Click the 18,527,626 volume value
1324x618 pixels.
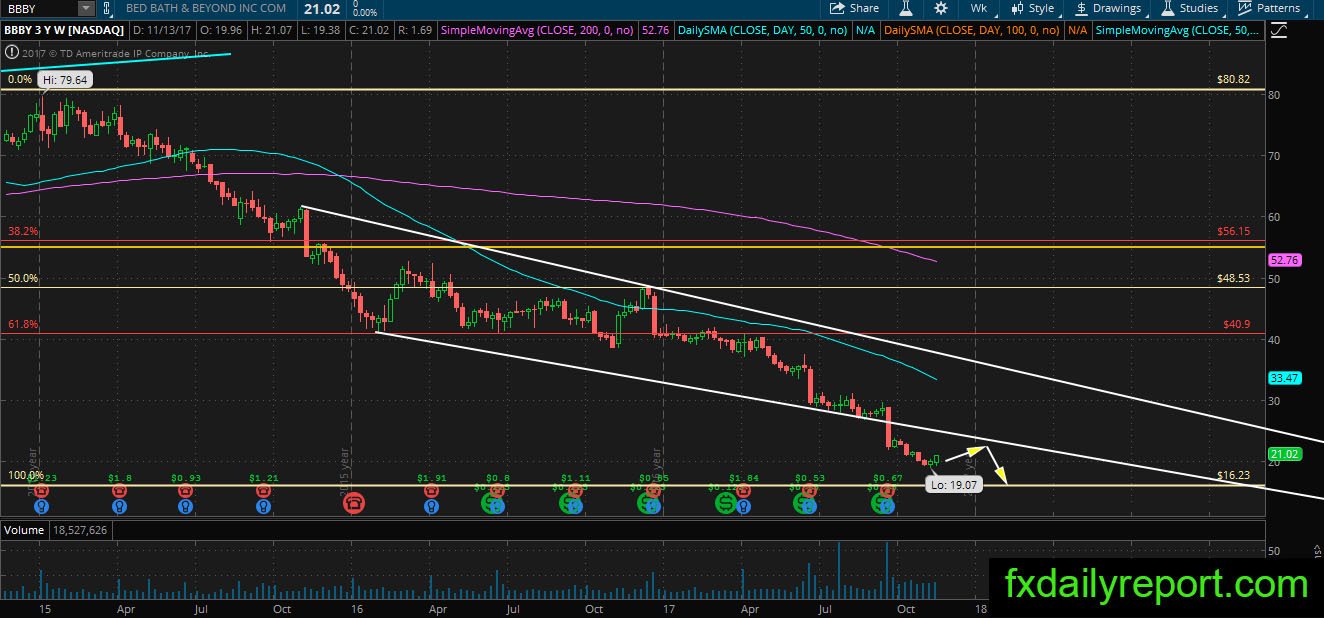coord(81,528)
